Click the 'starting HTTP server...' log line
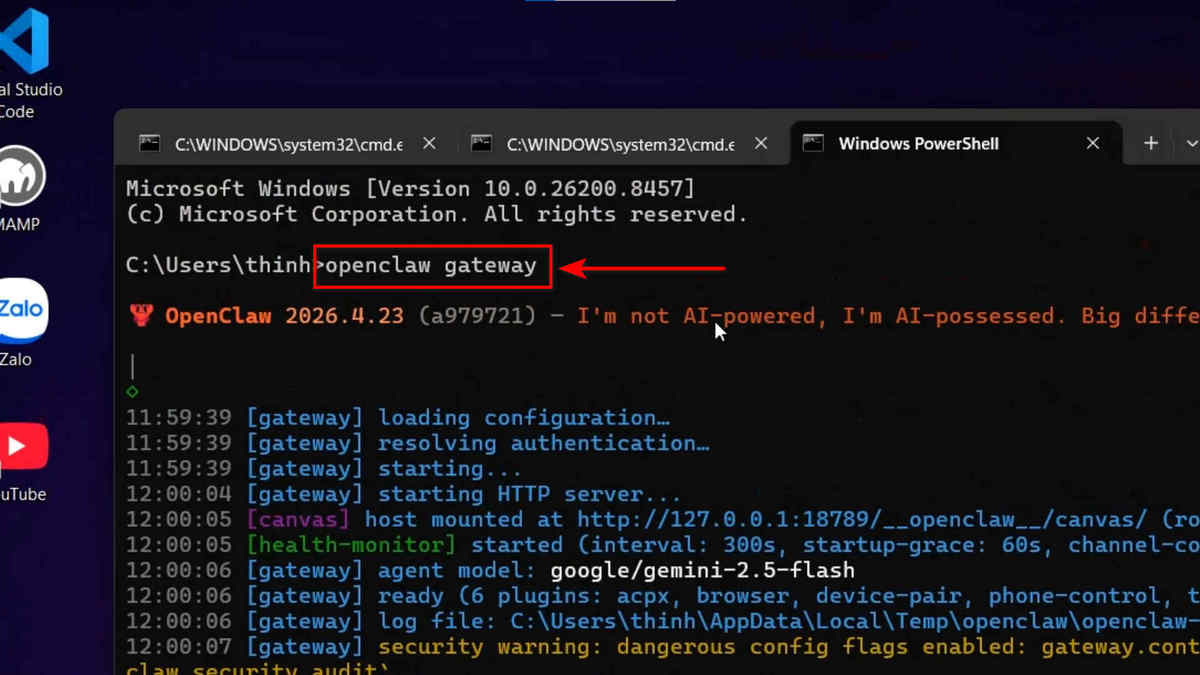 click(404, 494)
